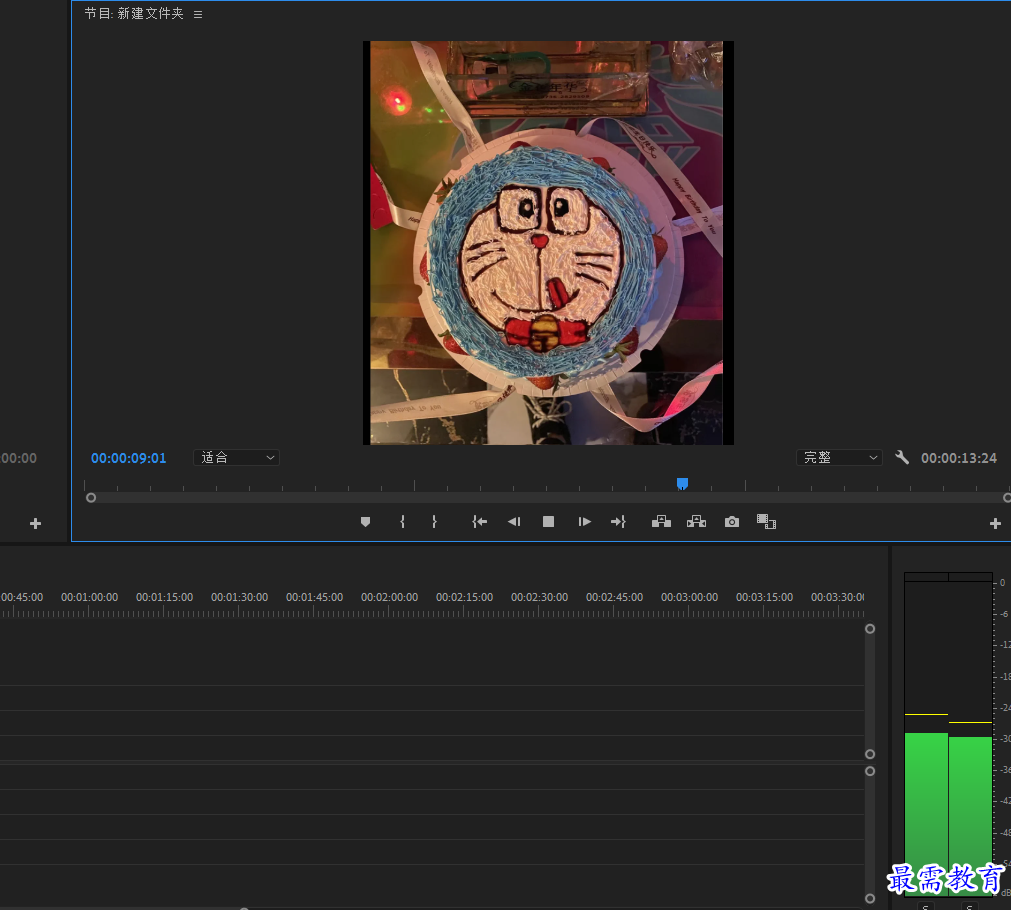Click 00:02:30:00 on the timeline ruler
The image size is (1011, 910).
(x=540, y=597)
